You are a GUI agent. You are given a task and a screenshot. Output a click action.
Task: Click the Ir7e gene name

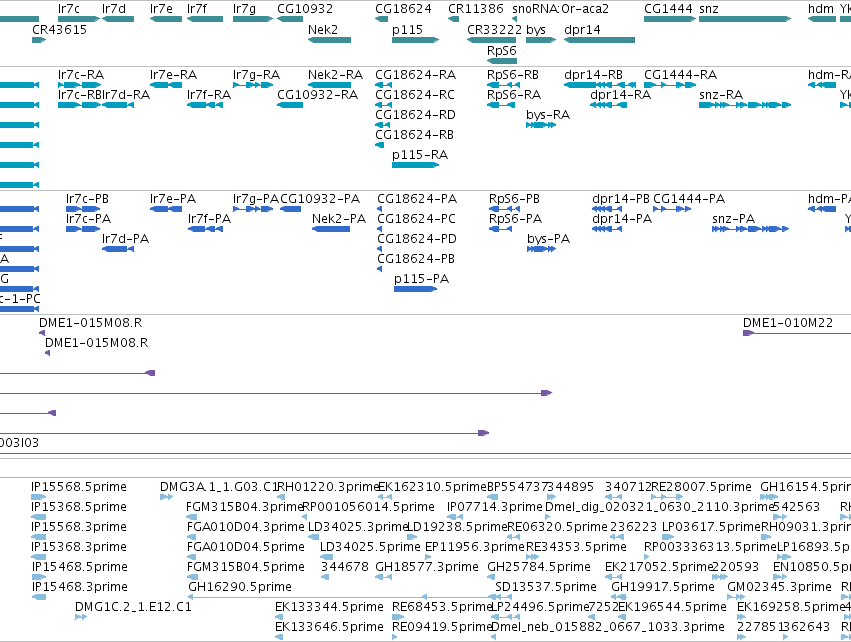point(161,9)
